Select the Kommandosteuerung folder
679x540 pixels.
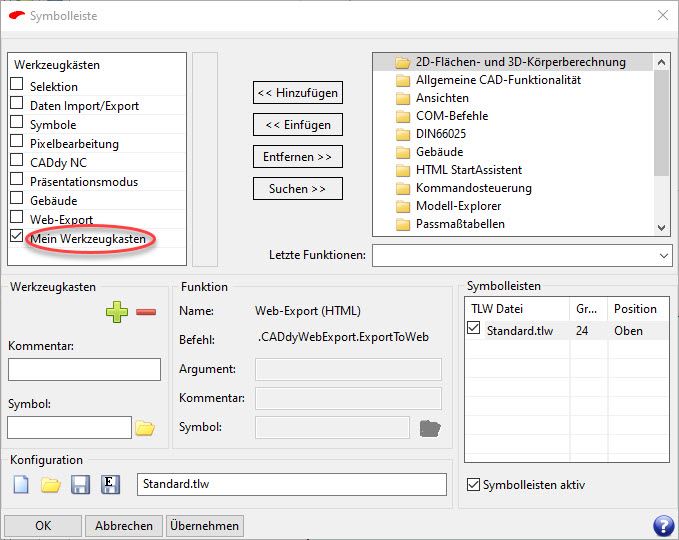463,188
